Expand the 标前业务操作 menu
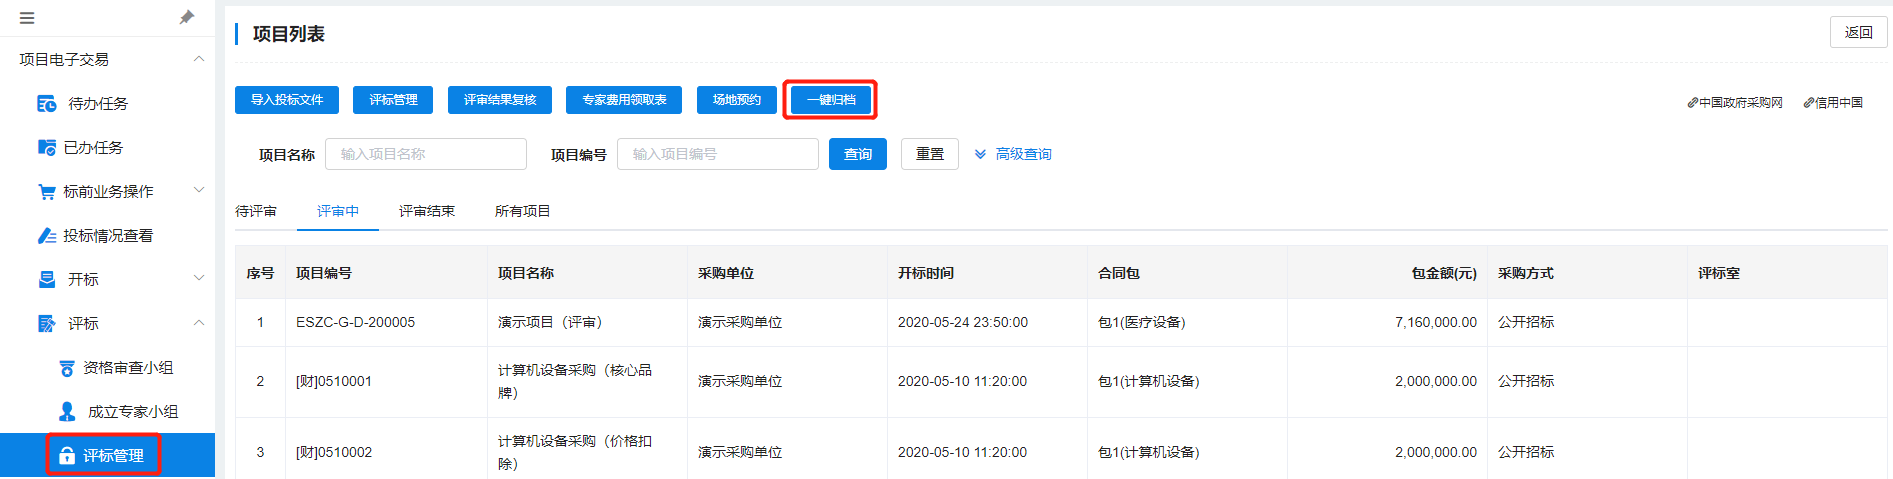 198,191
